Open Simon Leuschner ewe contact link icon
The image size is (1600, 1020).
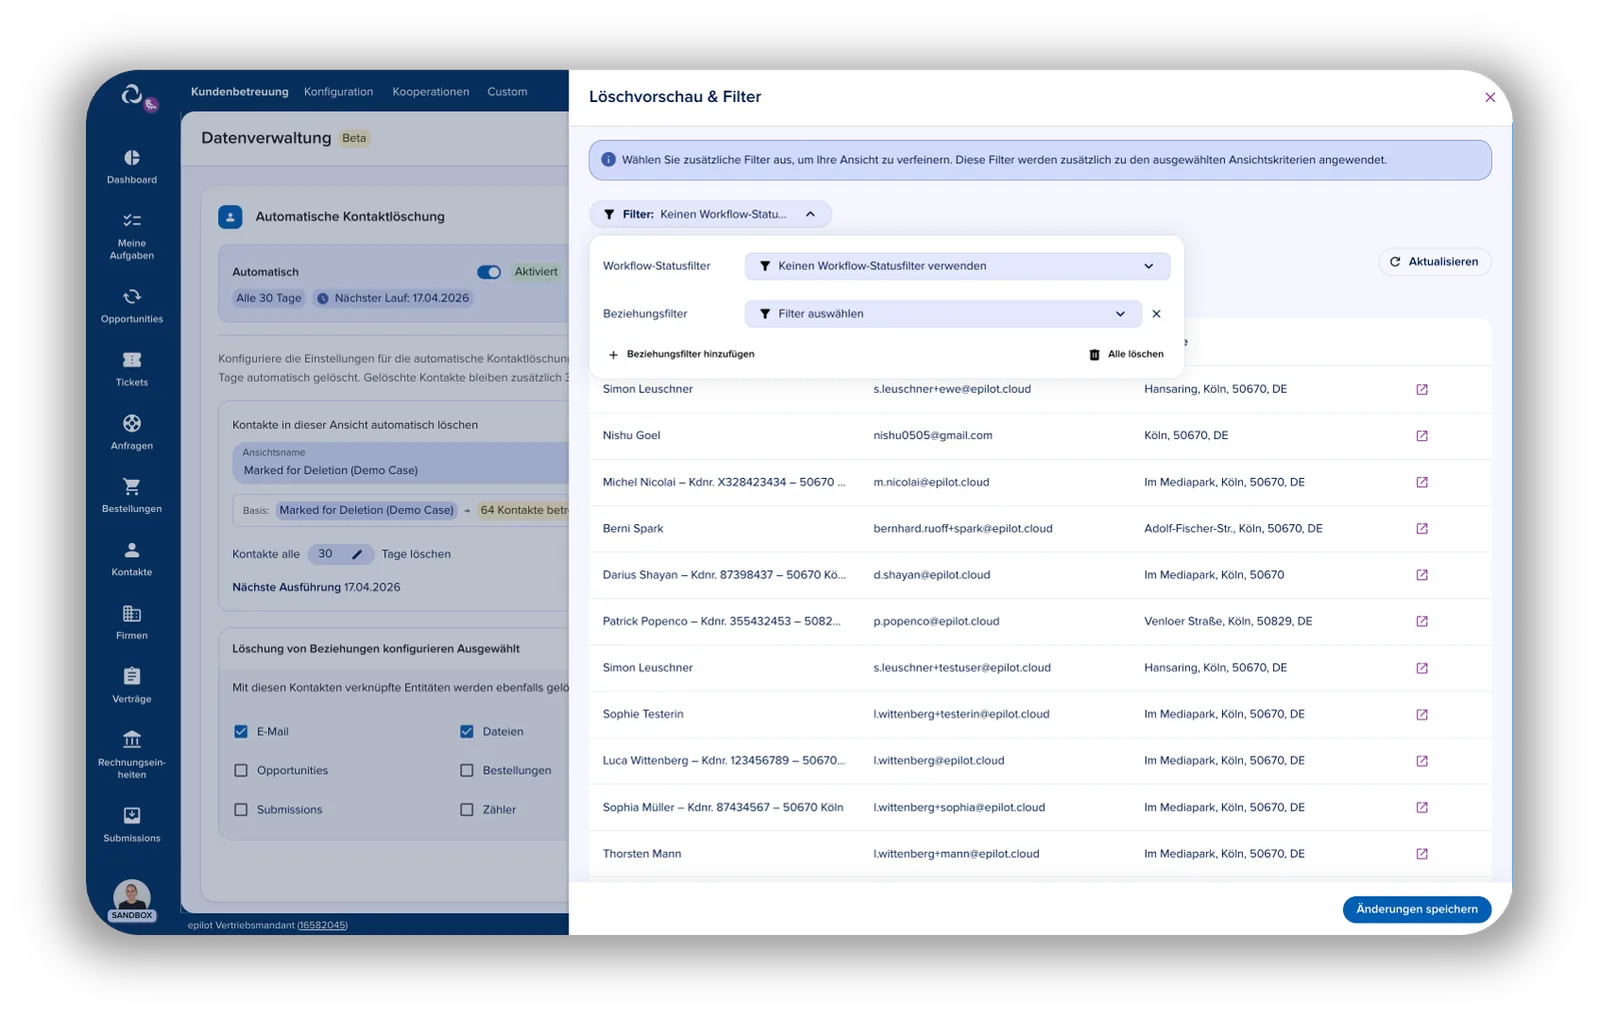point(1422,389)
